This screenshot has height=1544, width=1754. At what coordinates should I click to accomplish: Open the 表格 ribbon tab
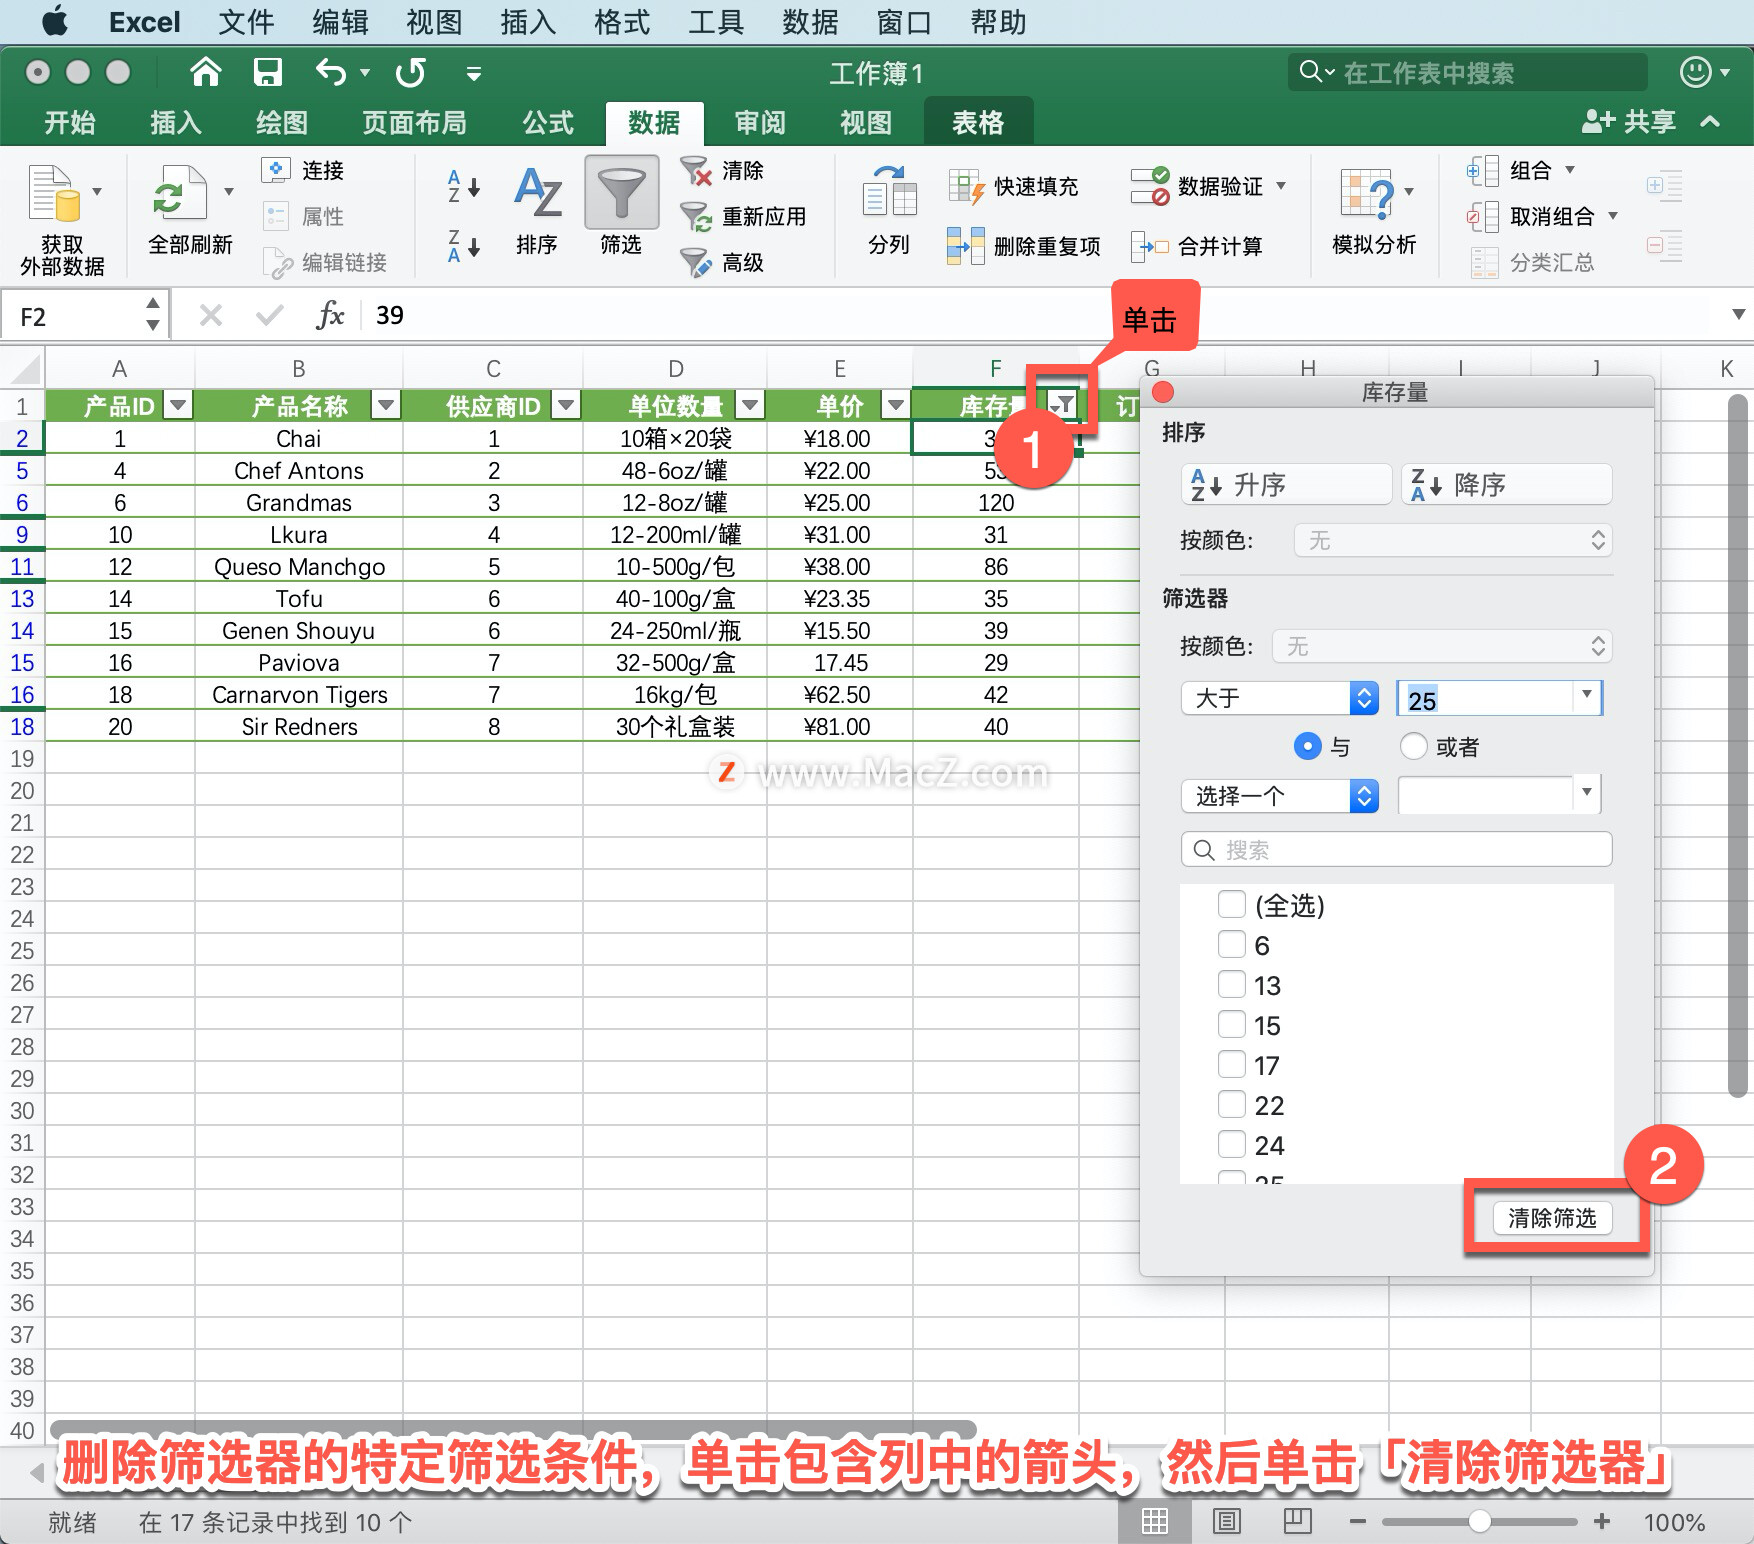pyautogui.click(x=978, y=122)
